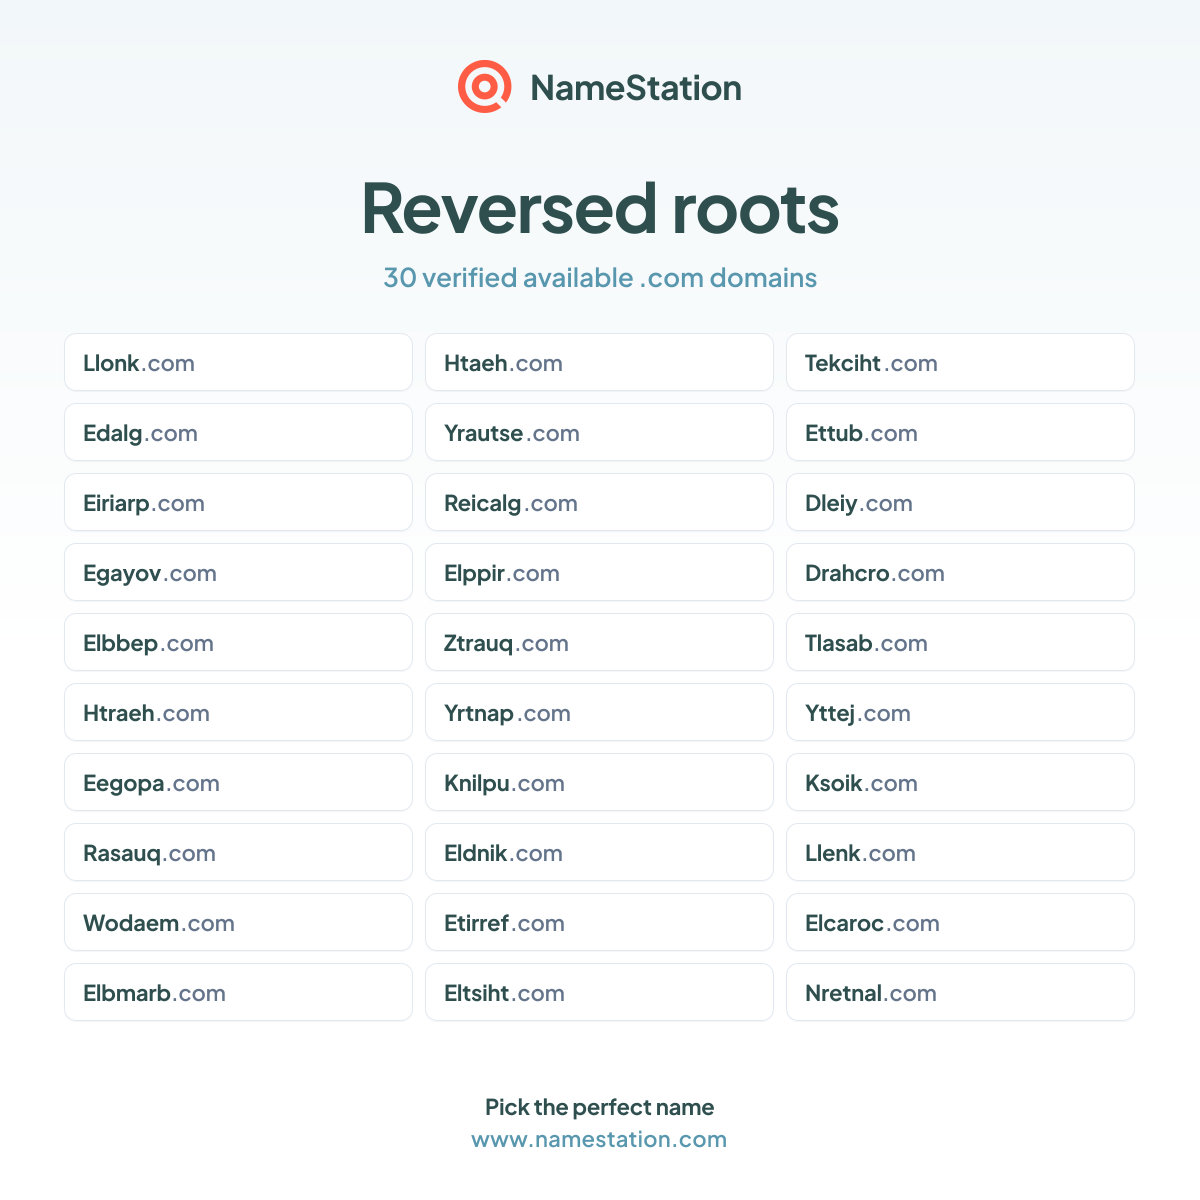Select Eegopa.com from the list

(x=238, y=782)
